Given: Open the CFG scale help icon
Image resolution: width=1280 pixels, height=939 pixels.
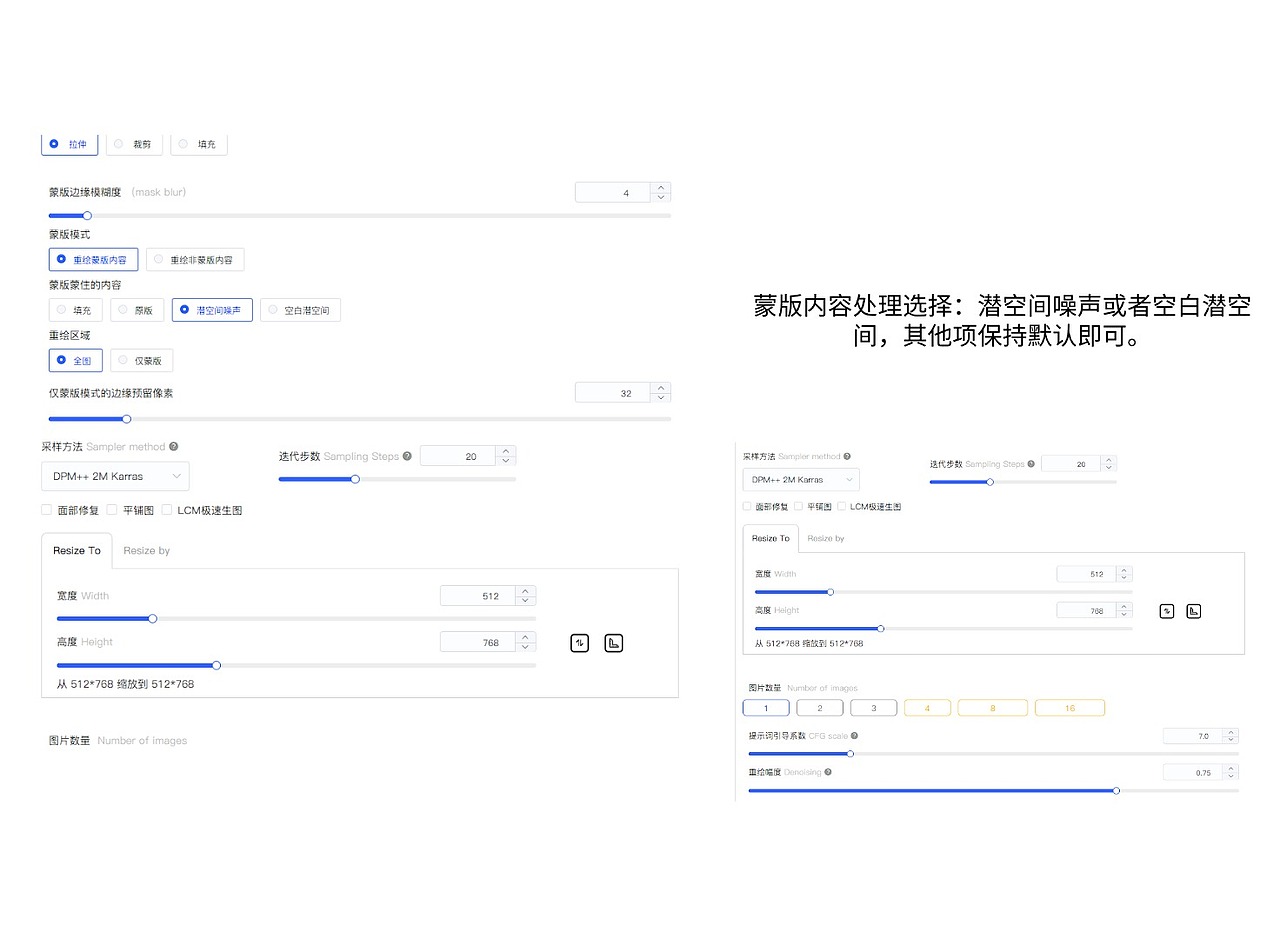Looking at the screenshot, I should tap(854, 736).
